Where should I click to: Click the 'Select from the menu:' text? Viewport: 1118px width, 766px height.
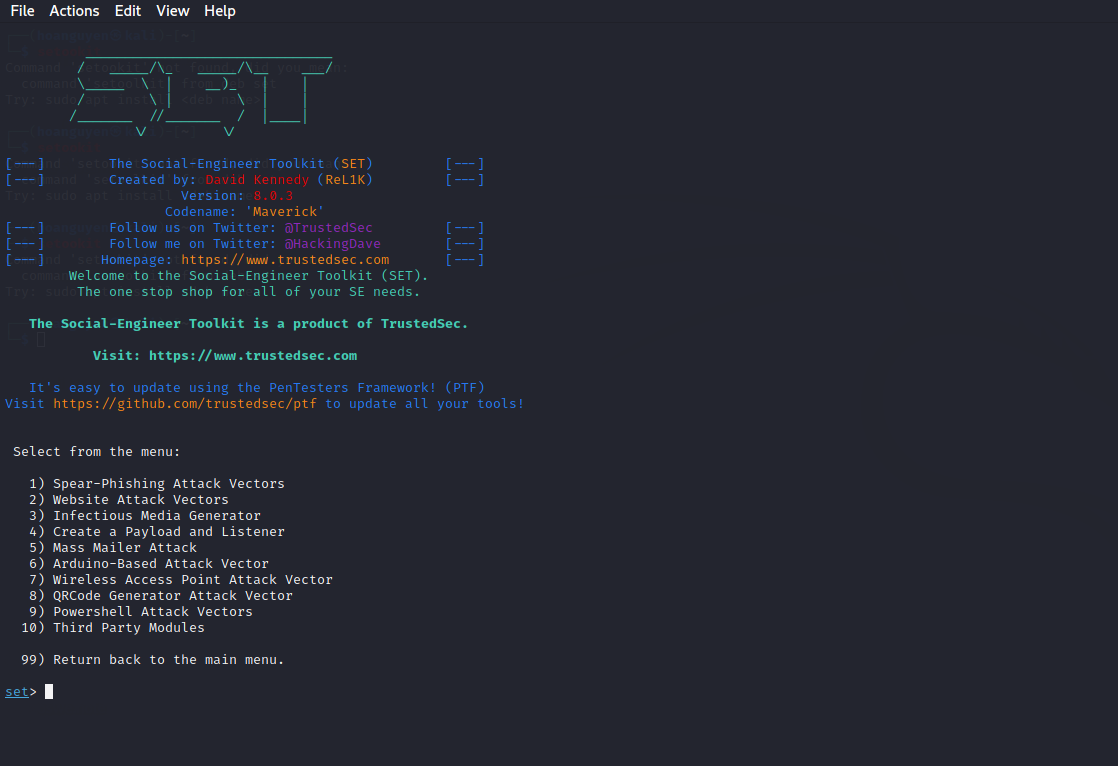97,451
